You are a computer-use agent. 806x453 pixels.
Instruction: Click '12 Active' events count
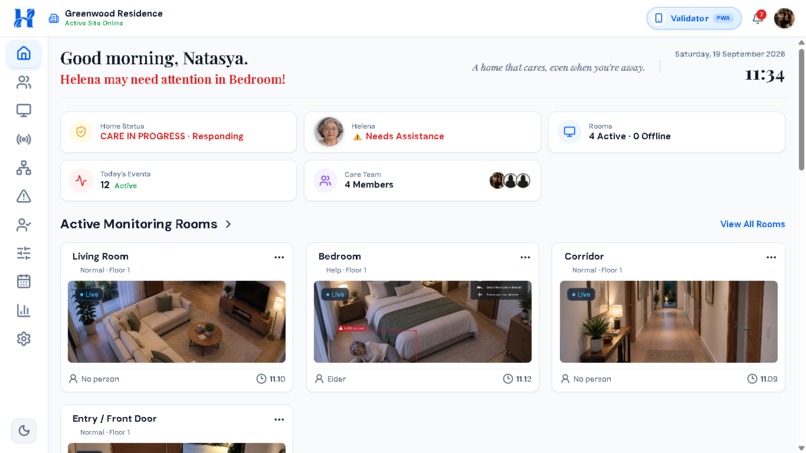pos(119,185)
